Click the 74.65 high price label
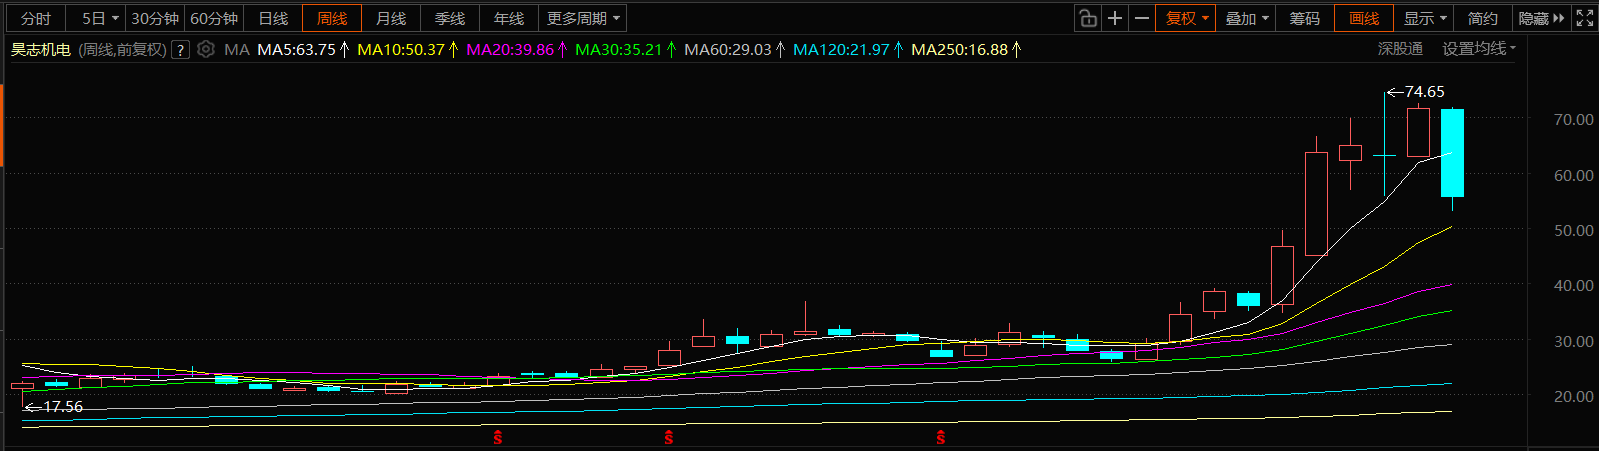This screenshot has width=1599, height=451. pos(1424,91)
